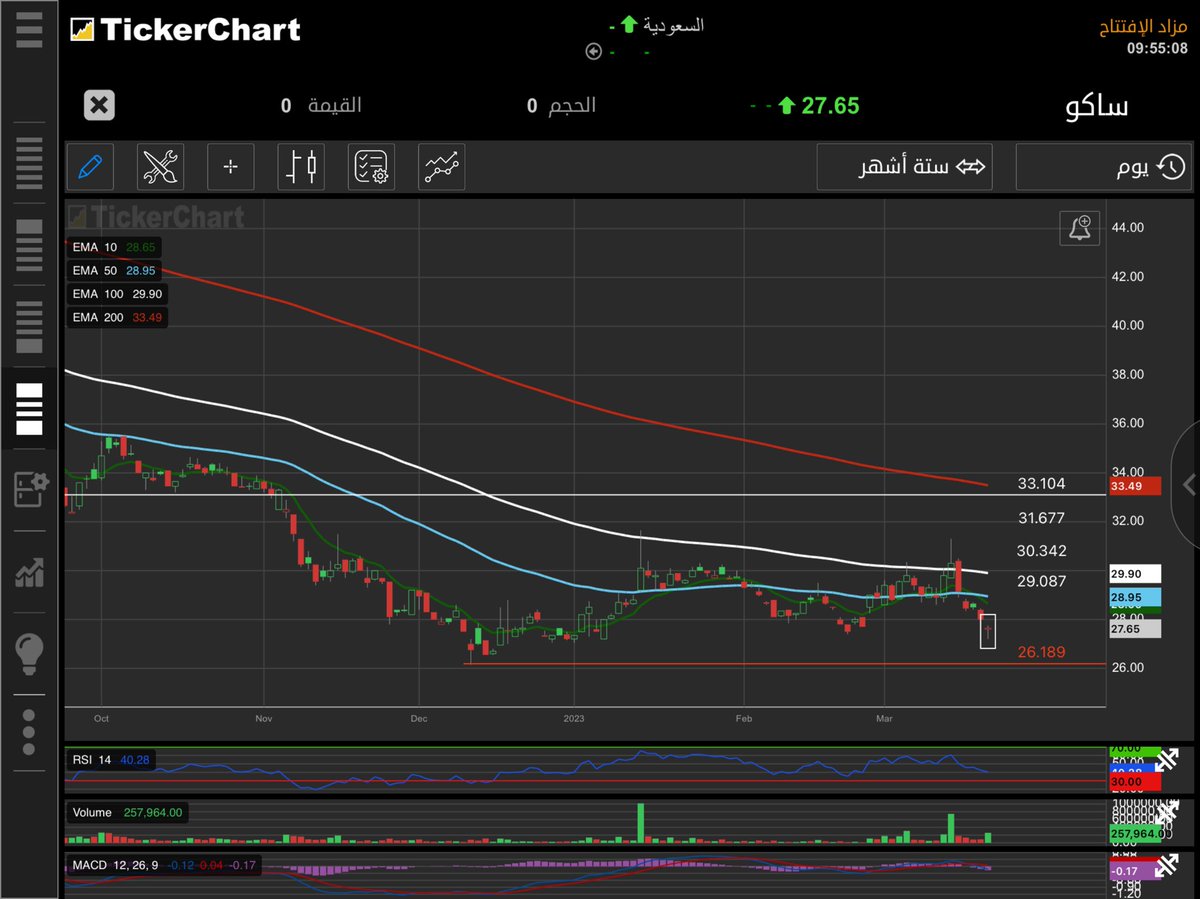Viewport: 1200px width, 899px height.
Task: Open the ستة أشهر period selector
Action: [904, 166]
